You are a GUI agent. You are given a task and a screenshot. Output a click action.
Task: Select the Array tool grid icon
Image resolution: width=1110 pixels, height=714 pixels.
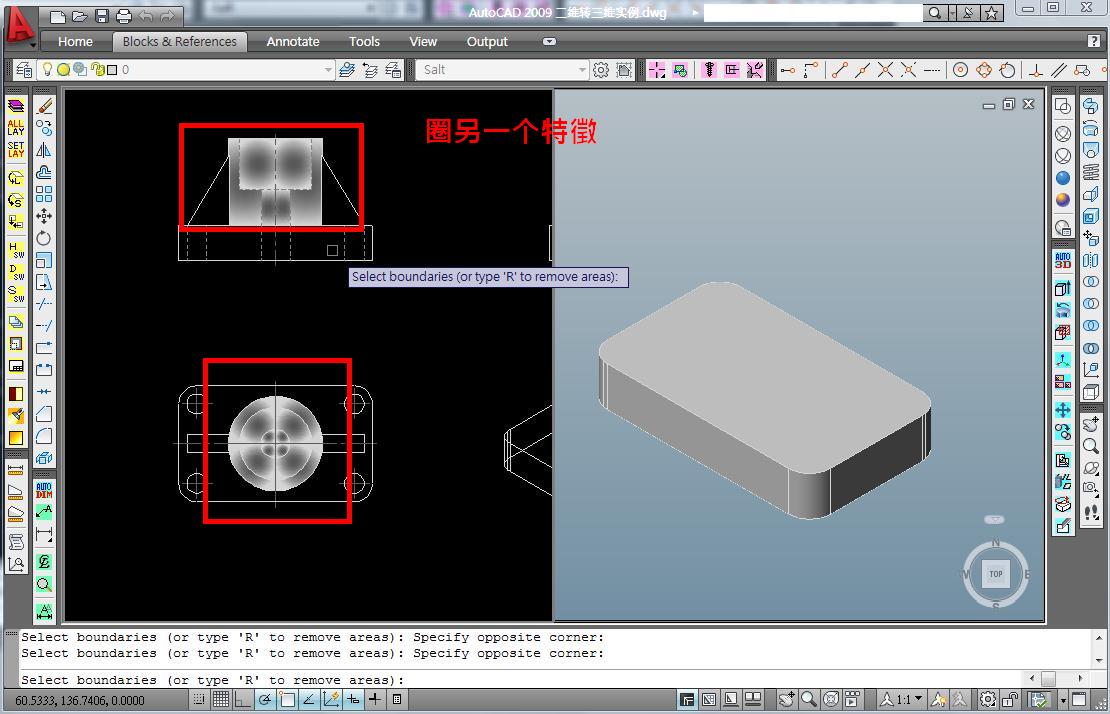[44, 194]
